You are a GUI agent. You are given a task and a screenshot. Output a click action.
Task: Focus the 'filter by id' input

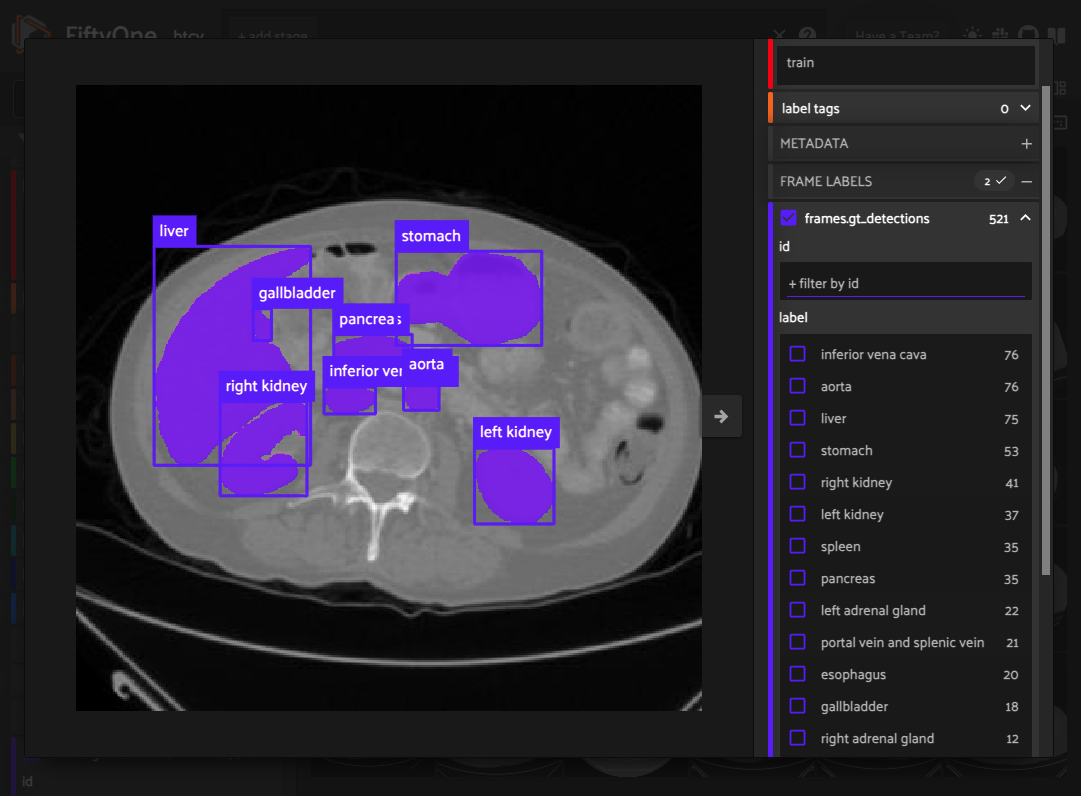tap(905, 283)
